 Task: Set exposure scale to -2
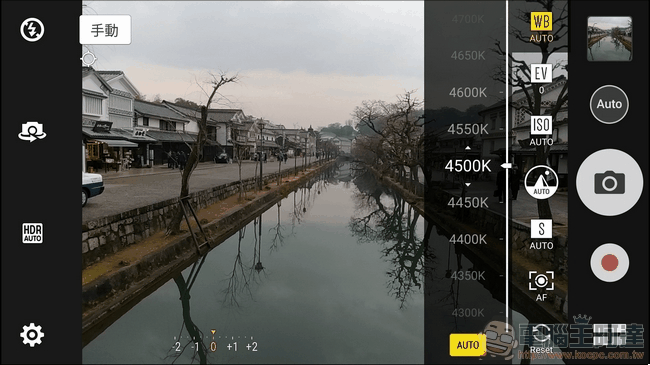176,346
